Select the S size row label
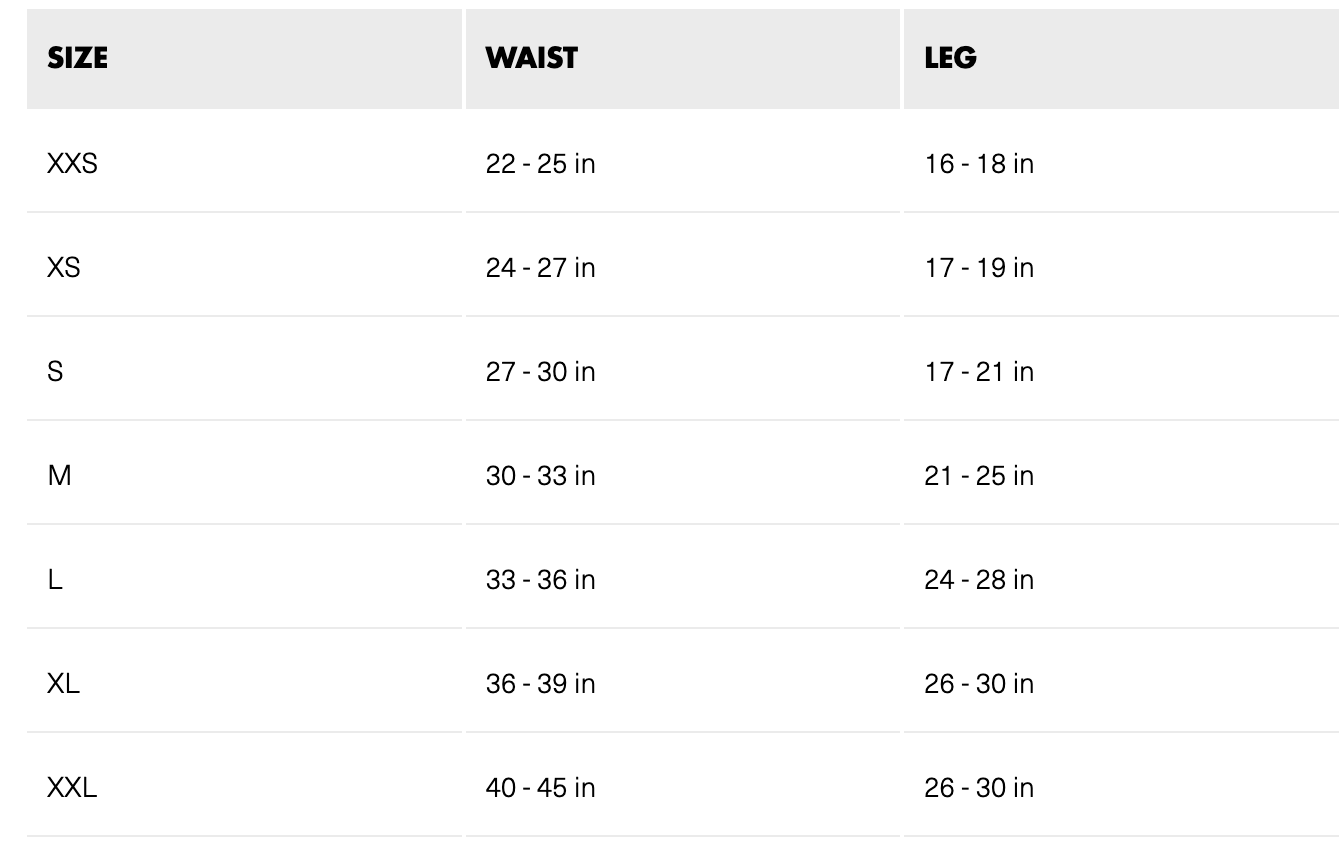The image size is (1344, 846). [55, 371]
